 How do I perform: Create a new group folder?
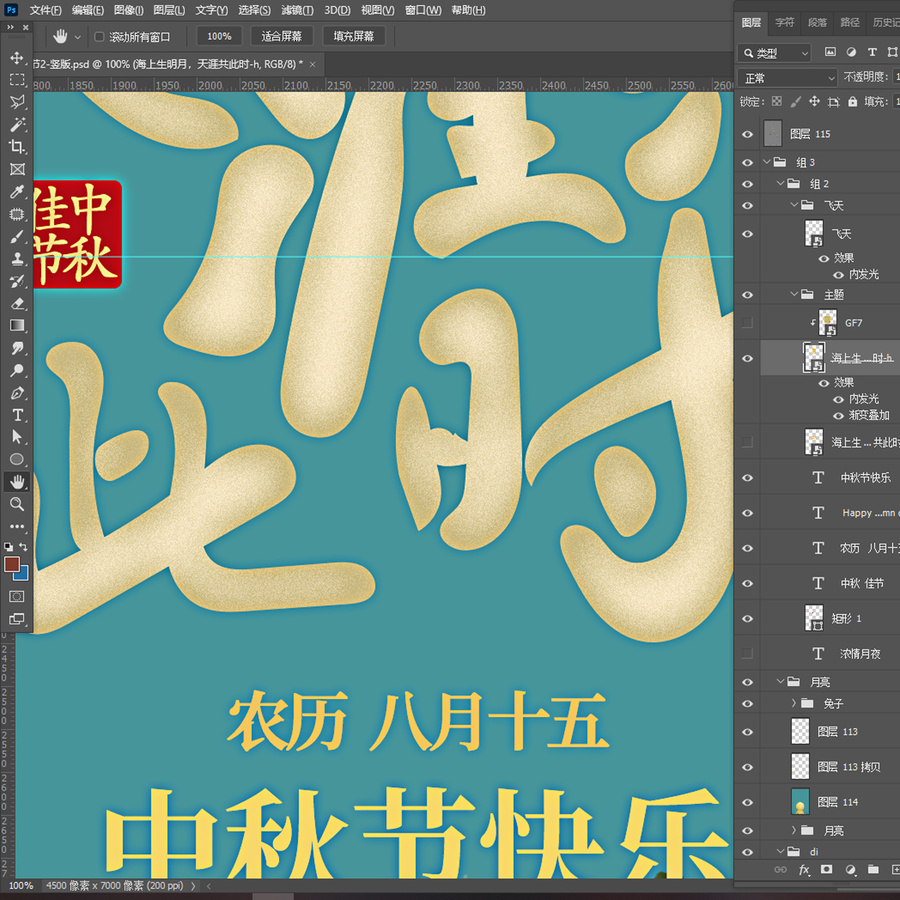point(873,870)
